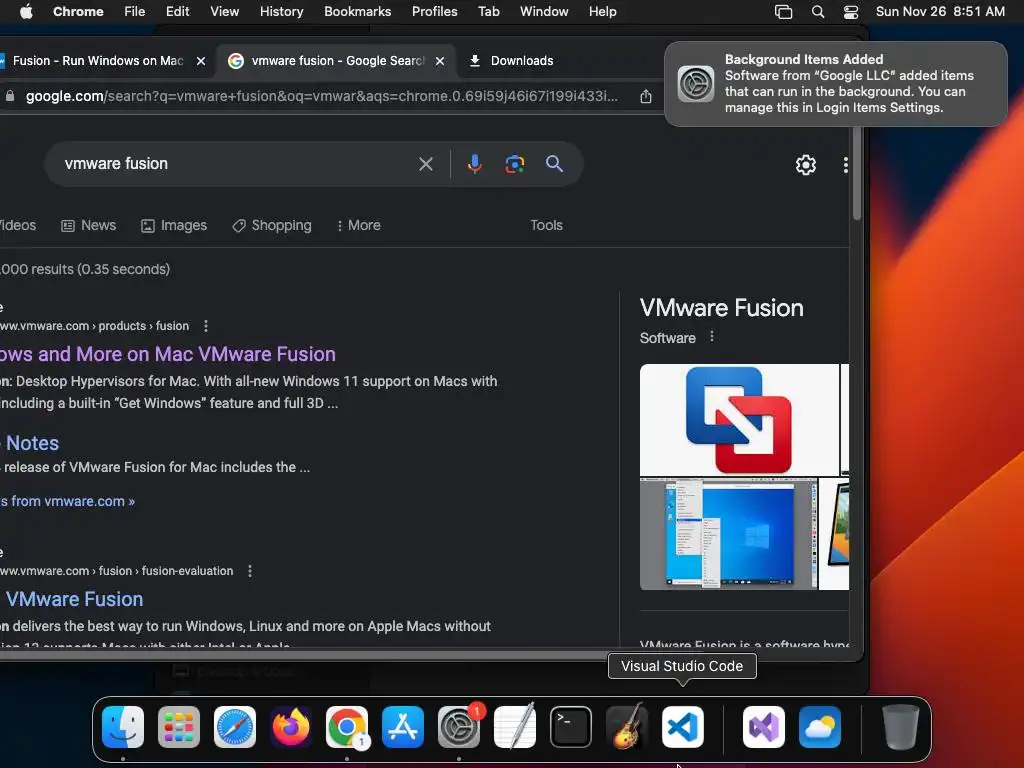Open the Bookmarks menu
The image size is (1024, 768).
[358, 12]
